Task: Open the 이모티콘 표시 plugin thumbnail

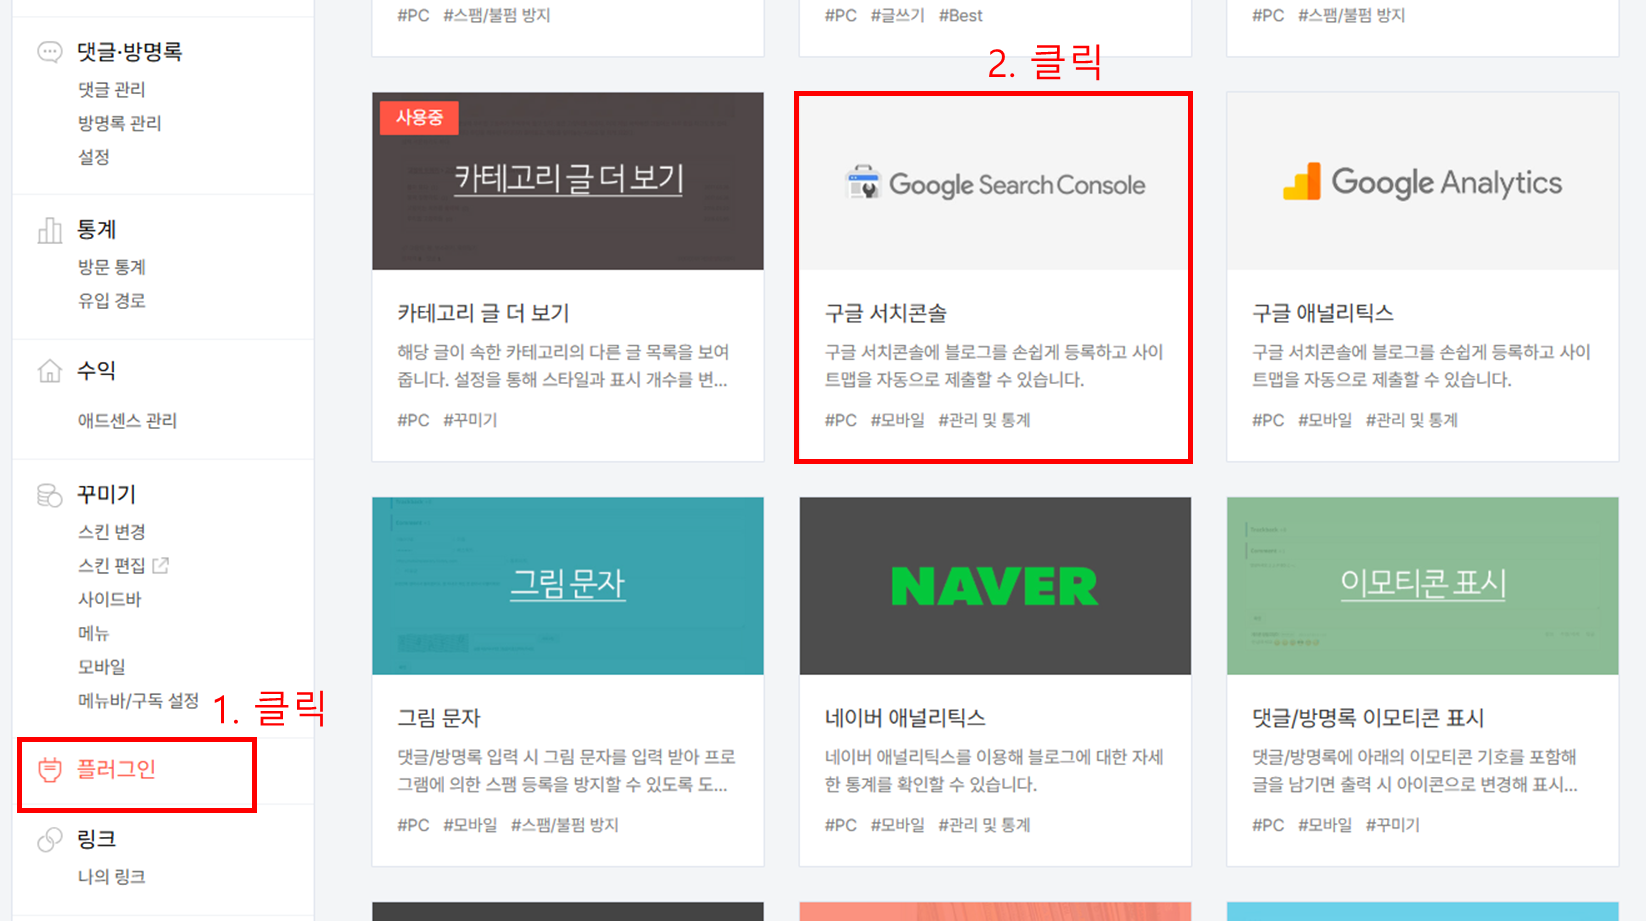Action: tap(1422, 586)
